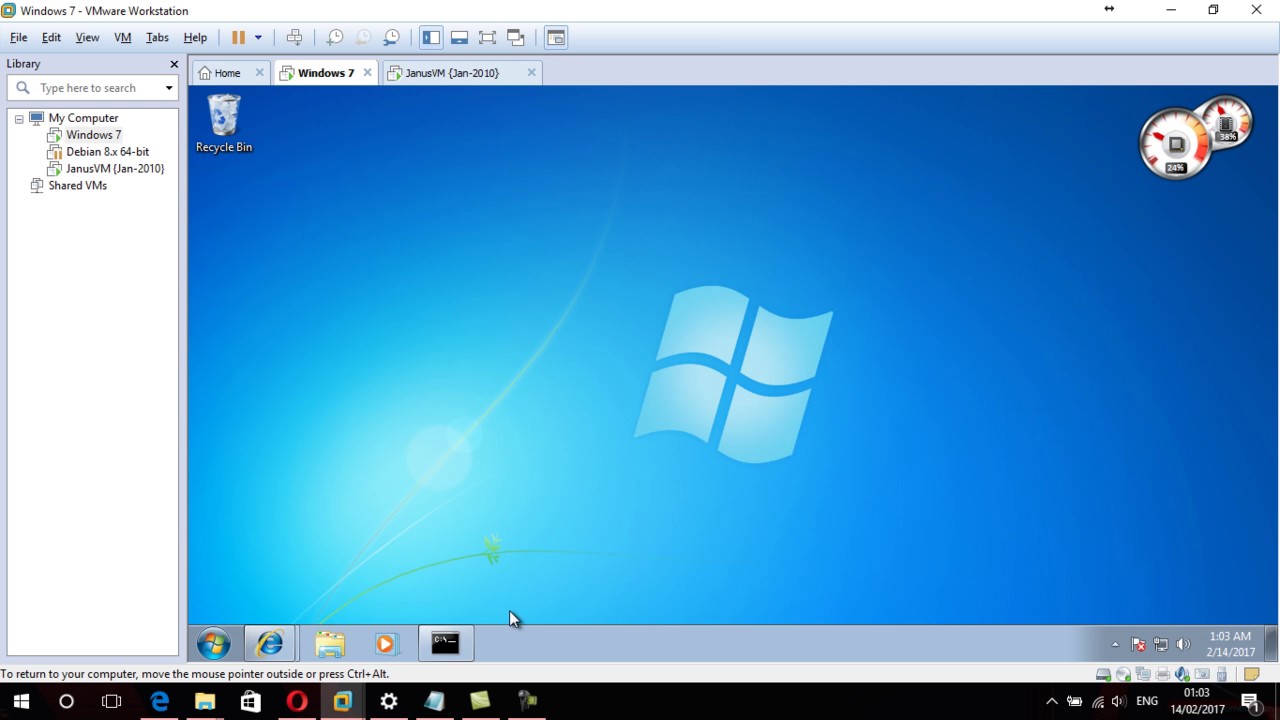Click the printer device status icon
The image size is (1280, 720).
point(1162,674)
